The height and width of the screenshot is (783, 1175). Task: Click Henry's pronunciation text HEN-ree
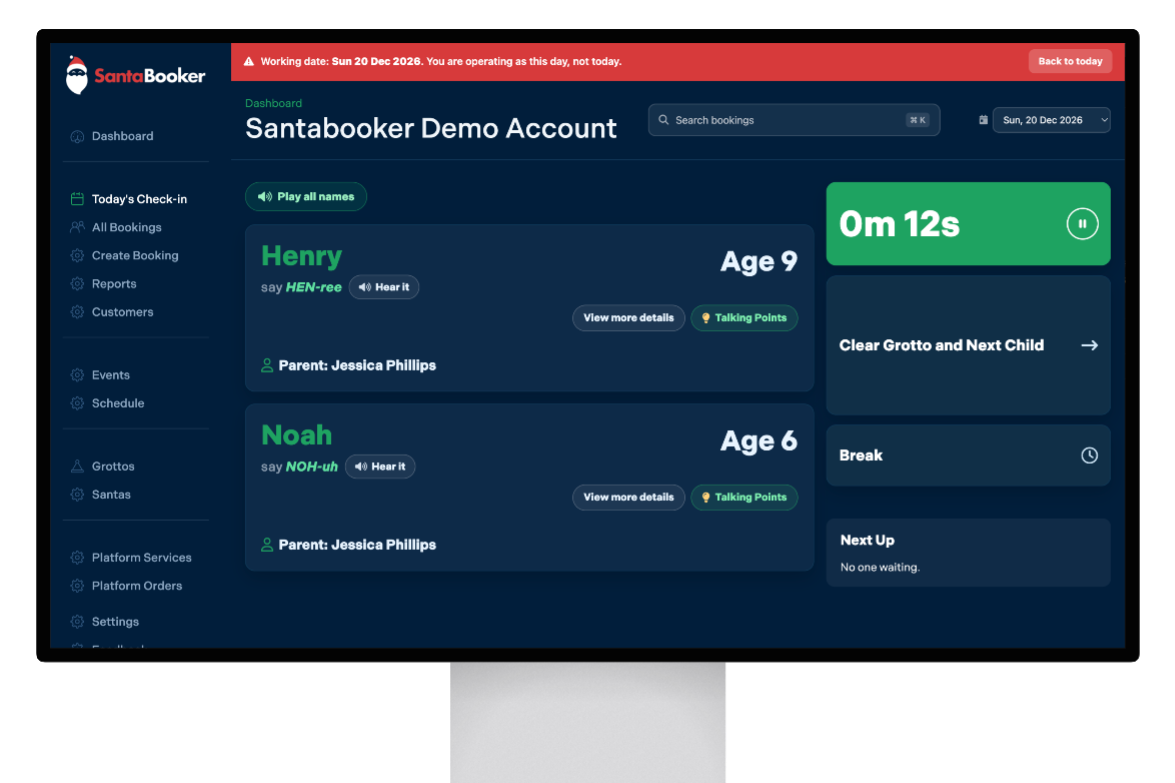313,287
